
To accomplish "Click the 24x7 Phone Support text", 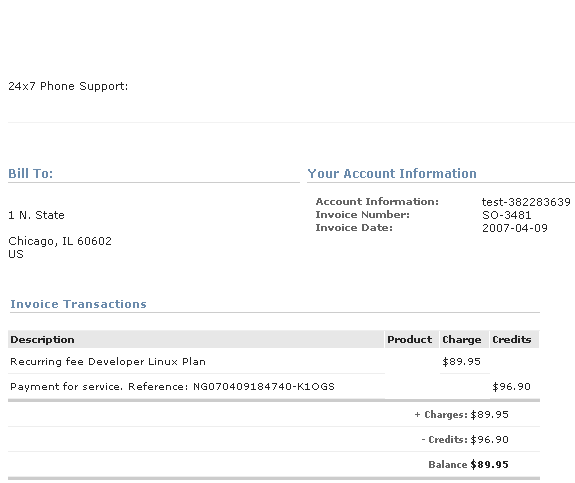I will pyautogui.click(x=68, y=86).
